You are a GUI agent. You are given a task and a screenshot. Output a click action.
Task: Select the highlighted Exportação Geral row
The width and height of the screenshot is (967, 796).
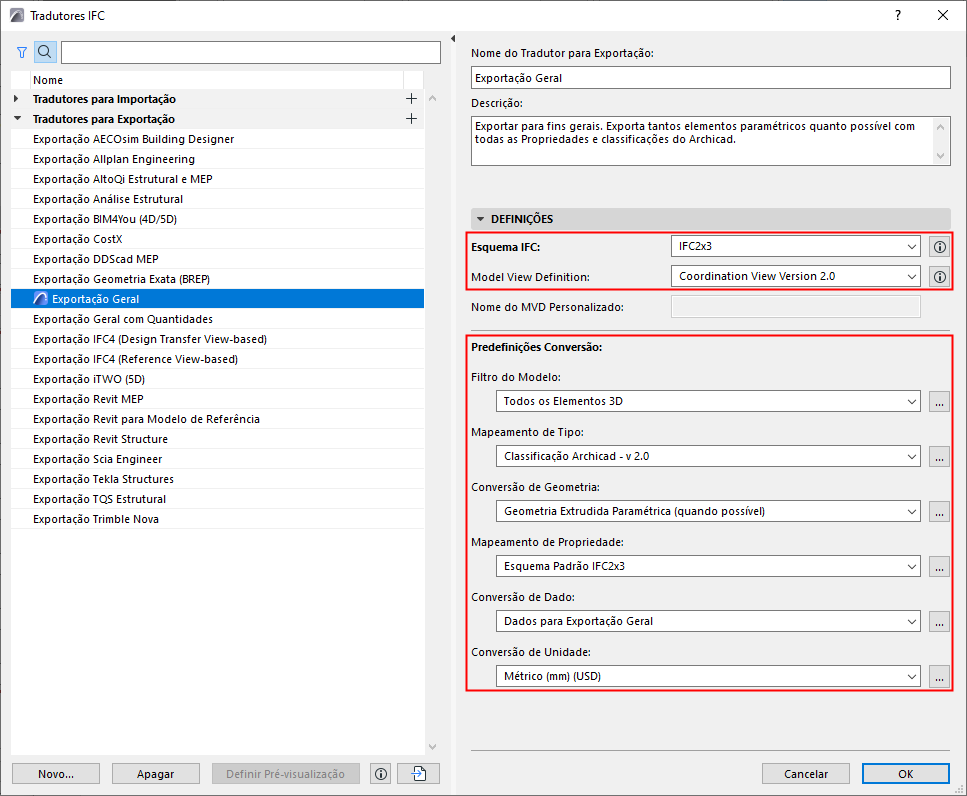(217, 299)
